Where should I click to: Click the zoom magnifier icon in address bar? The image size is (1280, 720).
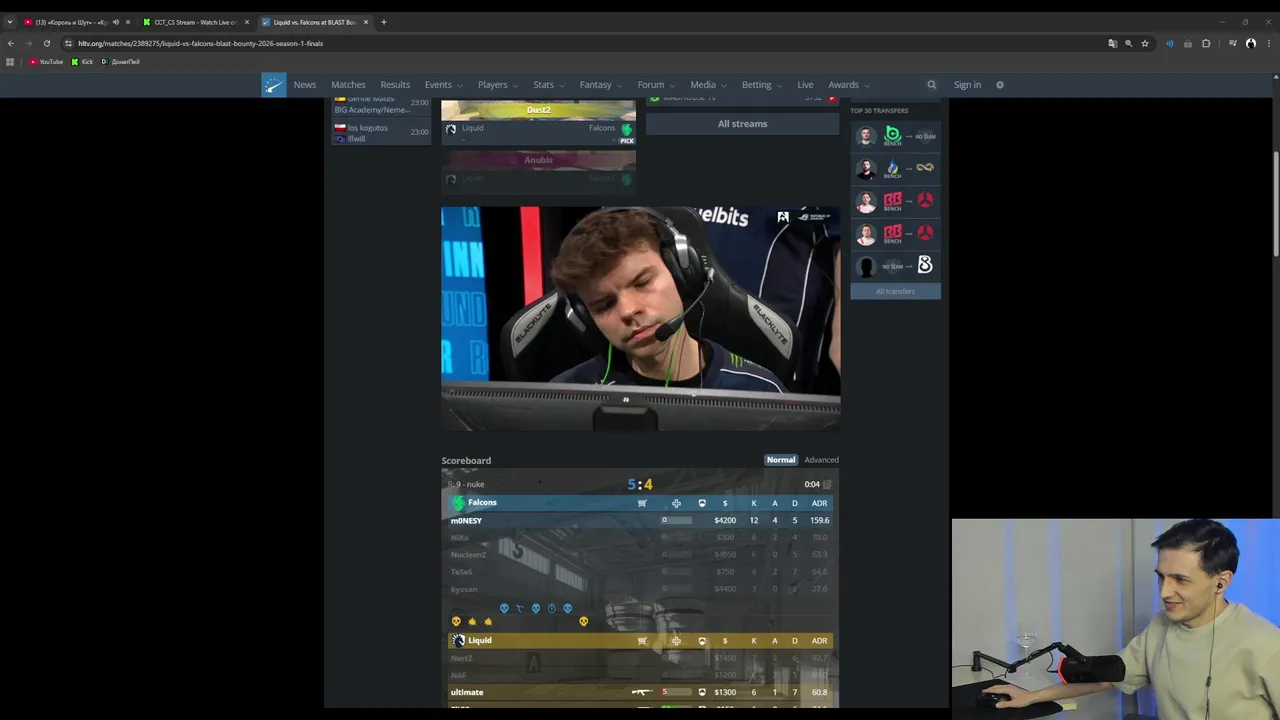[x=1129, y=43]
